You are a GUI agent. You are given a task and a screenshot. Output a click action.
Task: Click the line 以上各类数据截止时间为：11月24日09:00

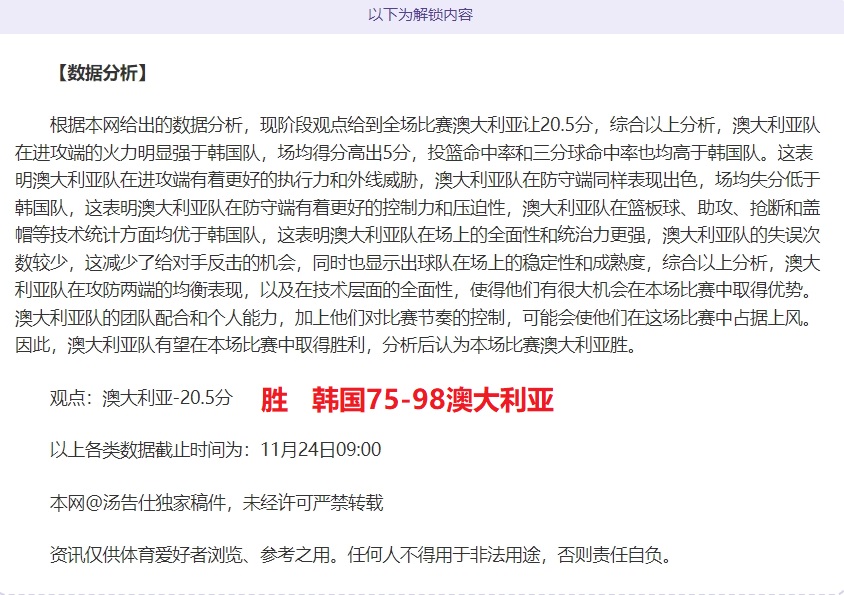[215, 450]
